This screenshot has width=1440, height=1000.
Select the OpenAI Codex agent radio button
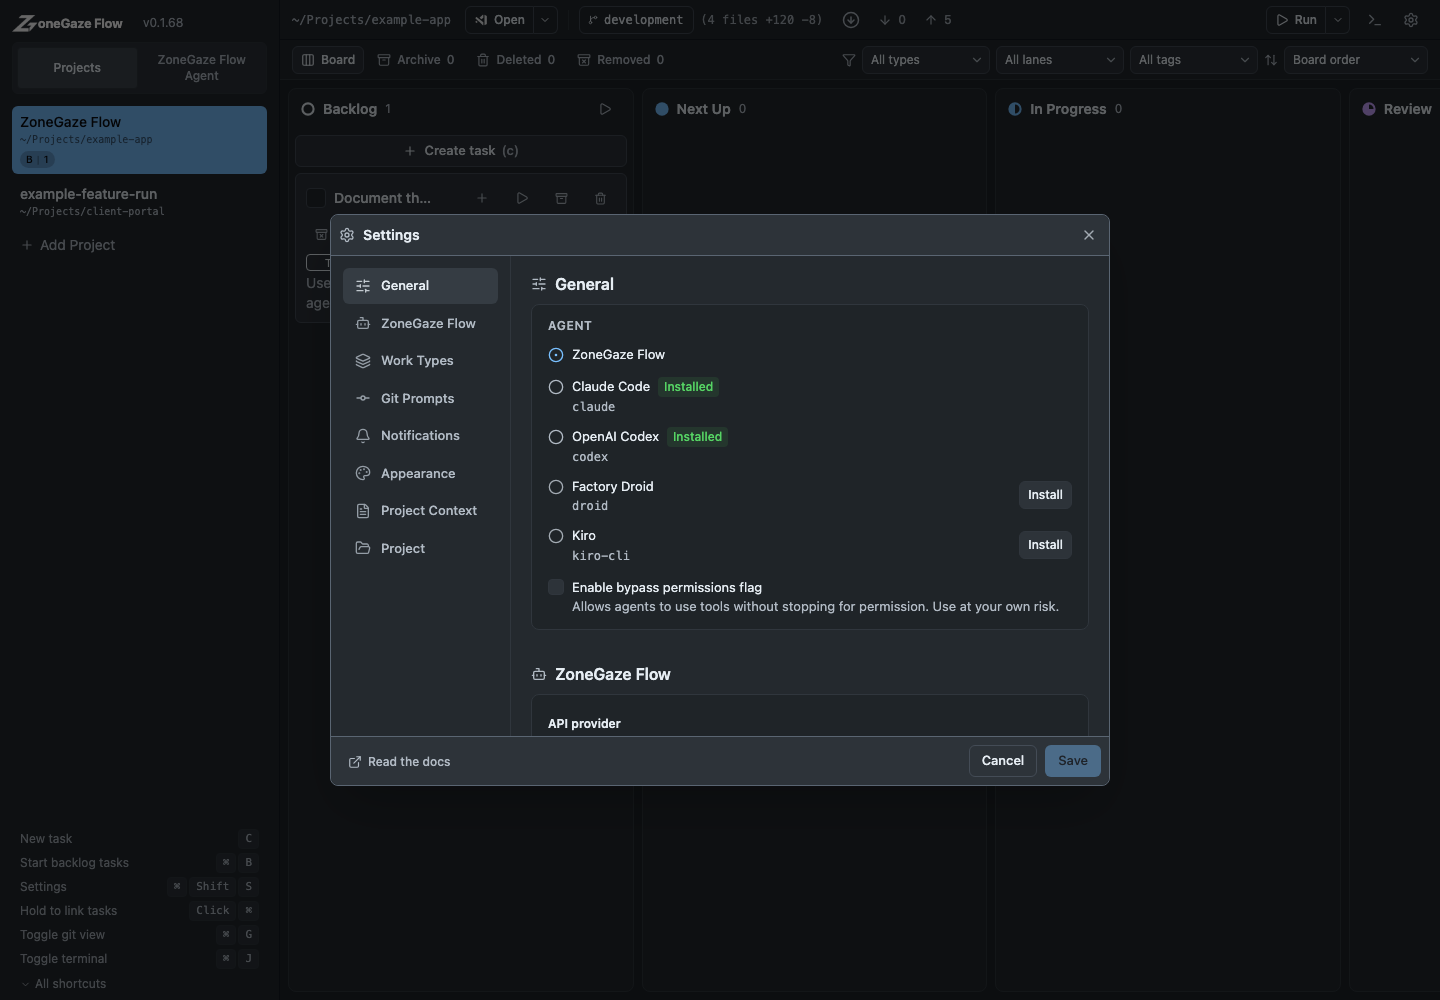(x=556, y=437)
